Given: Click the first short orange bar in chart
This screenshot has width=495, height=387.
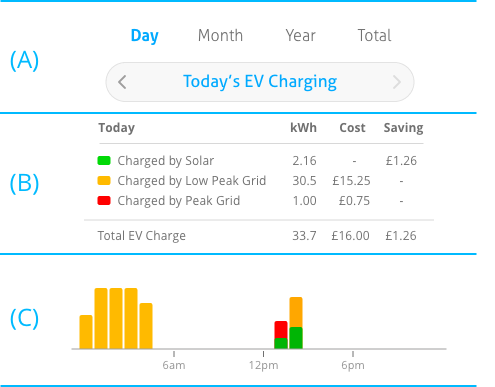Looking at the screenshot, I should tap(86, 332).
